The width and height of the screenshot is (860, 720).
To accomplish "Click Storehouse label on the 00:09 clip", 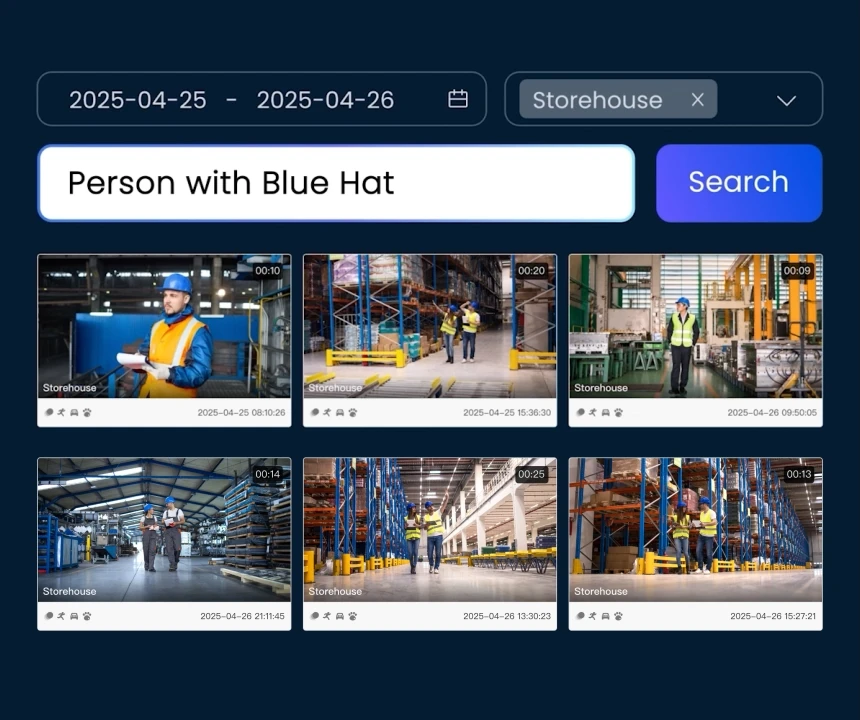I will tap(601, 388).
